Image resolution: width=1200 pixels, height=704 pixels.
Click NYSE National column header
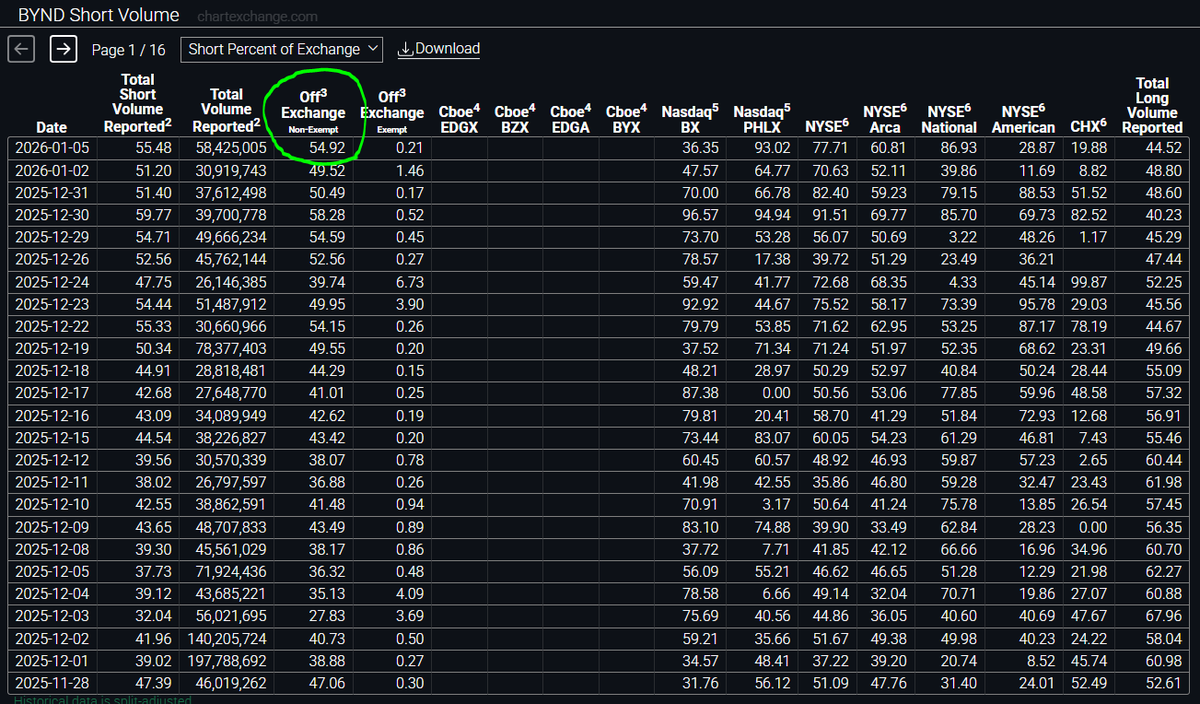pyautogui.click(x=949, y=119)
